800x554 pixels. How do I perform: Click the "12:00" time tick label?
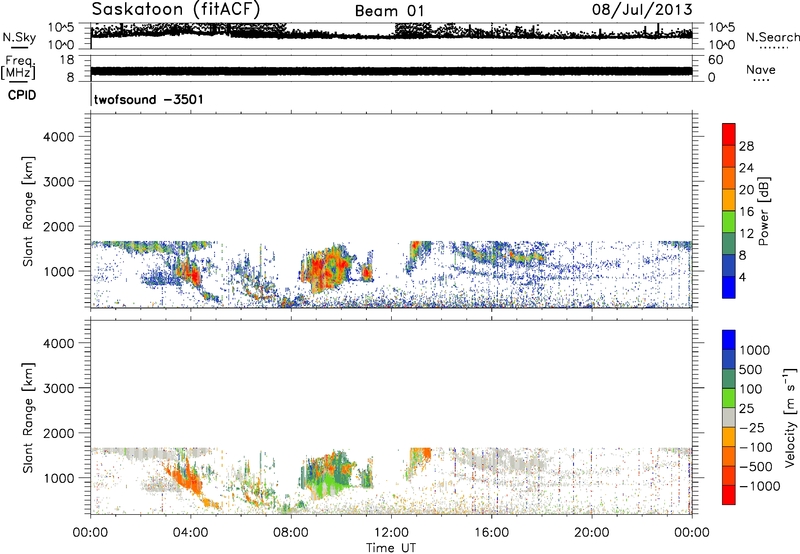(391, 533)
